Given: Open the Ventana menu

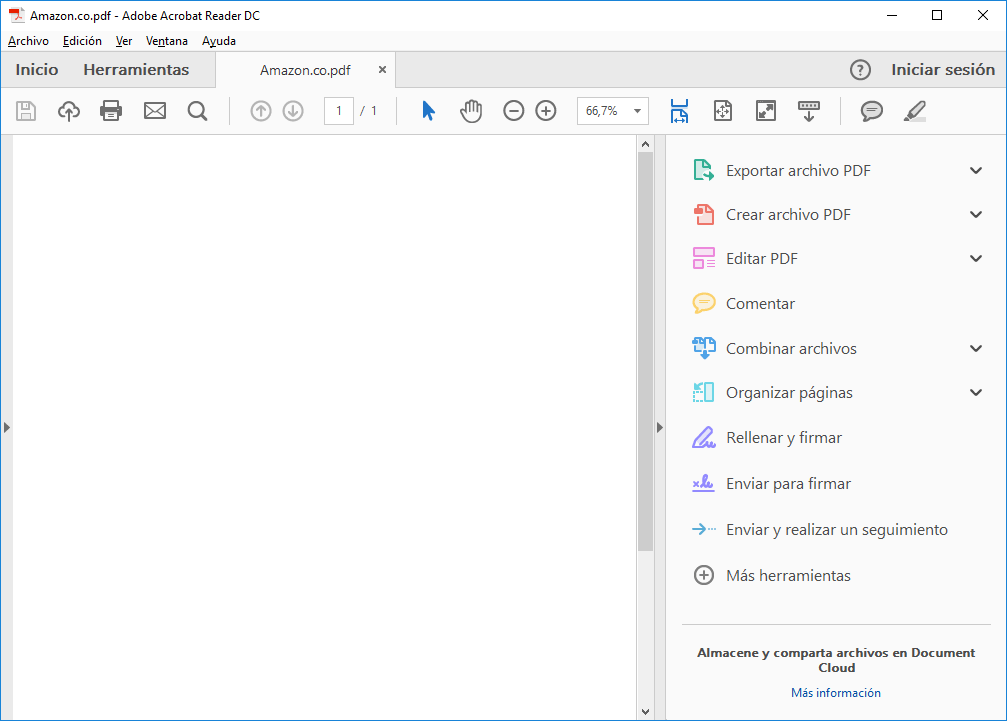Looking at the screenshot, I should point(167,41).
